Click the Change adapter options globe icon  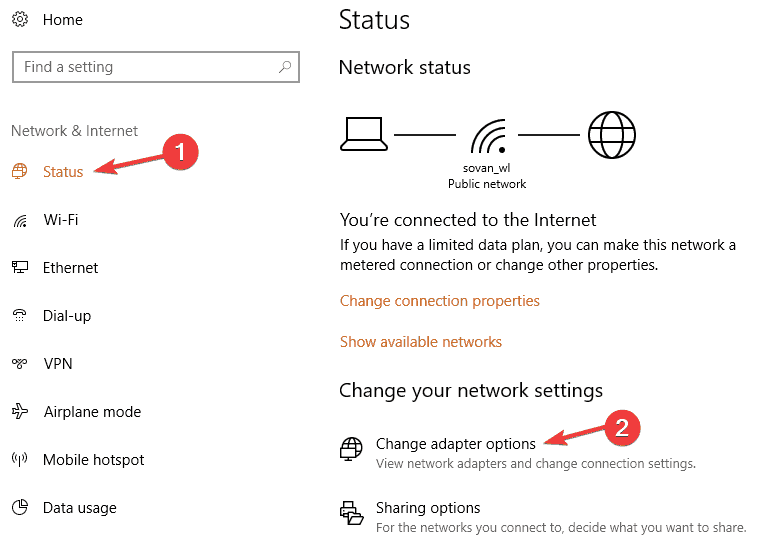351,449
